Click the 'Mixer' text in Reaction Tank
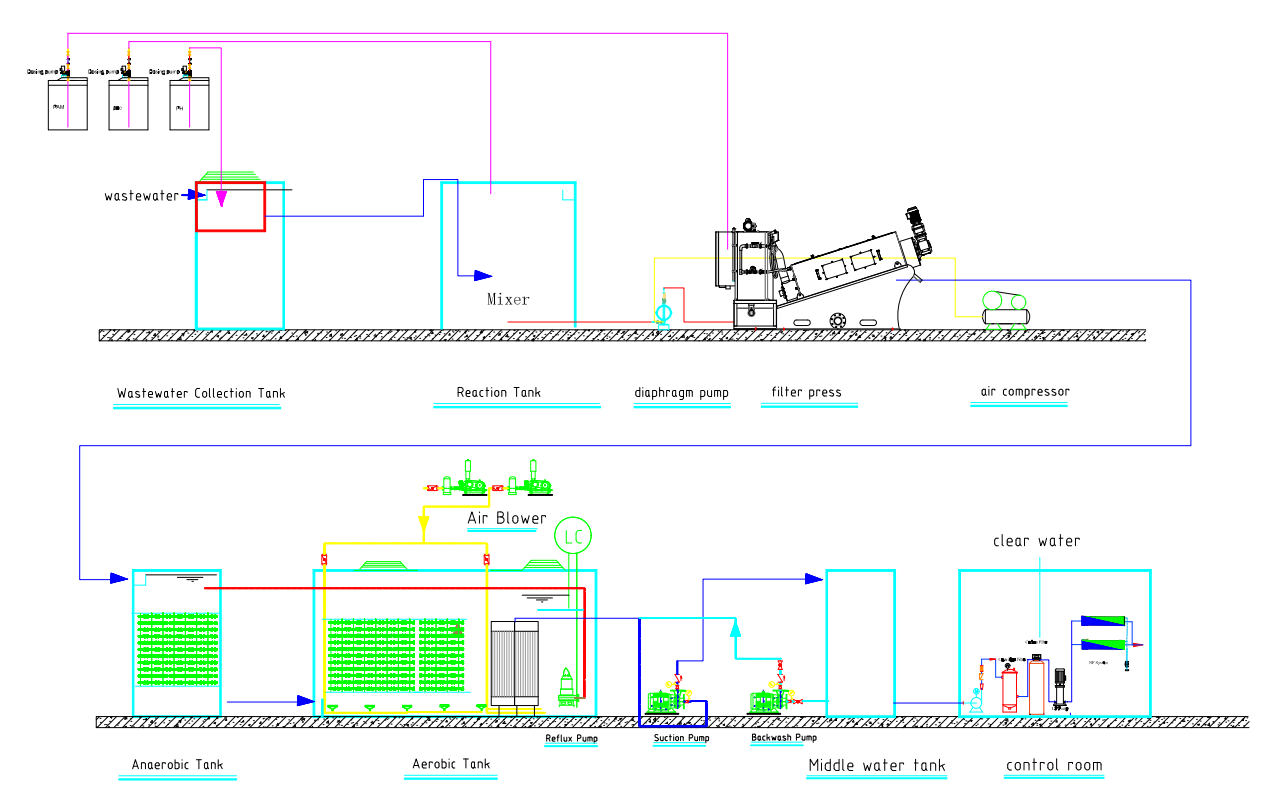This screenshot has height=807, width=1282. (x=509, y=299)
